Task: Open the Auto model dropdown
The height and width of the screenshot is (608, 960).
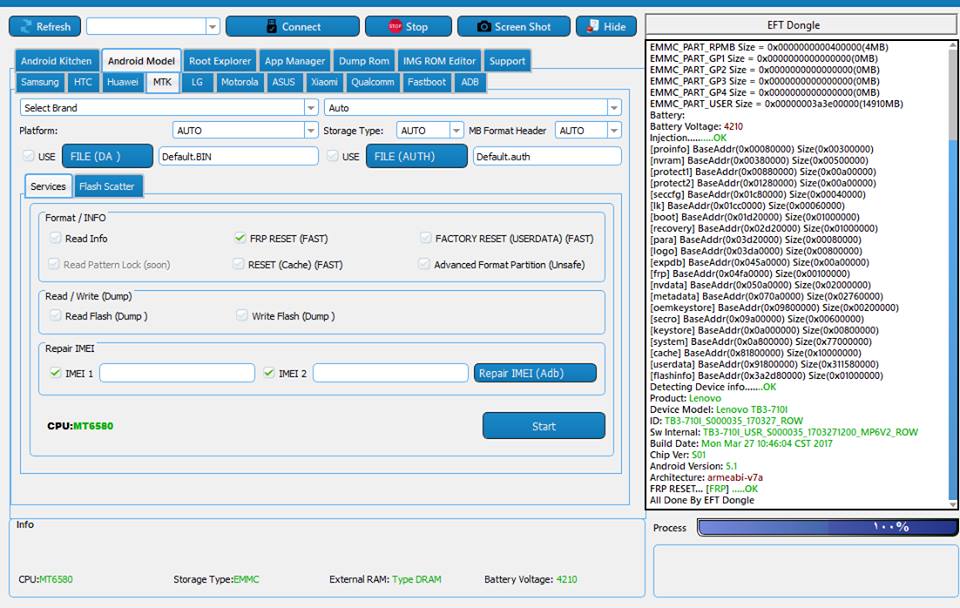Action: 613,108
